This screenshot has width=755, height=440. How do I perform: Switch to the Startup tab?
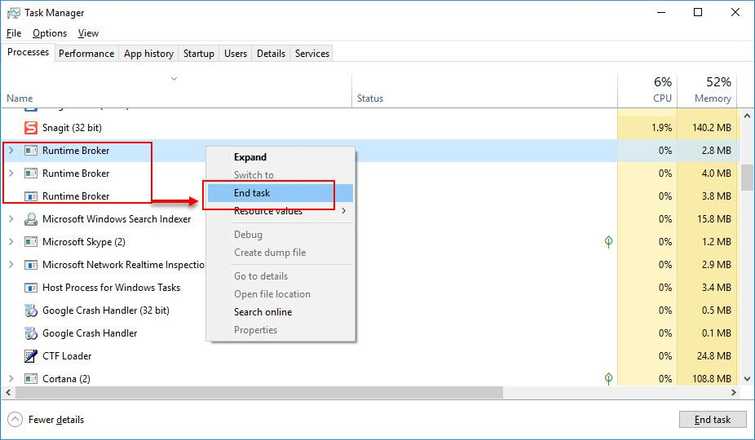click(198, 53)
